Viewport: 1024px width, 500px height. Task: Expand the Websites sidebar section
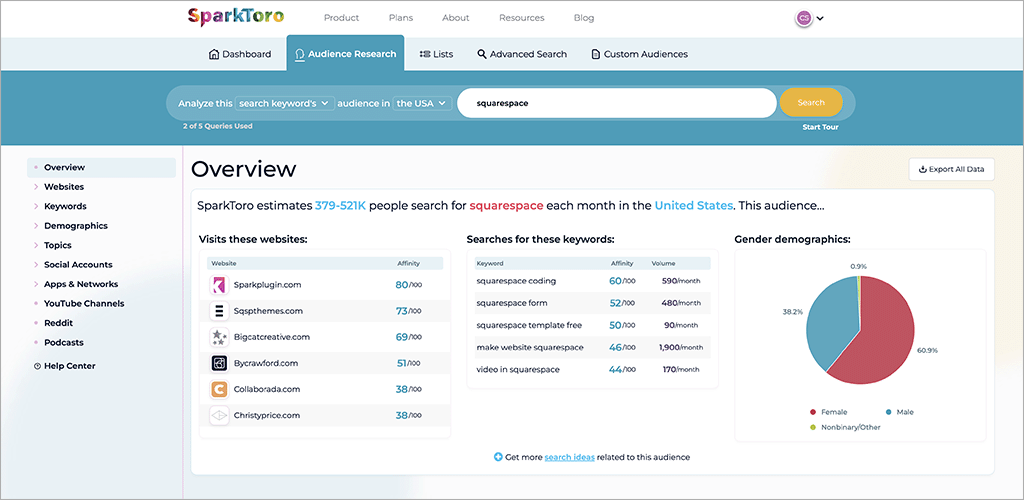pos(64,187)
